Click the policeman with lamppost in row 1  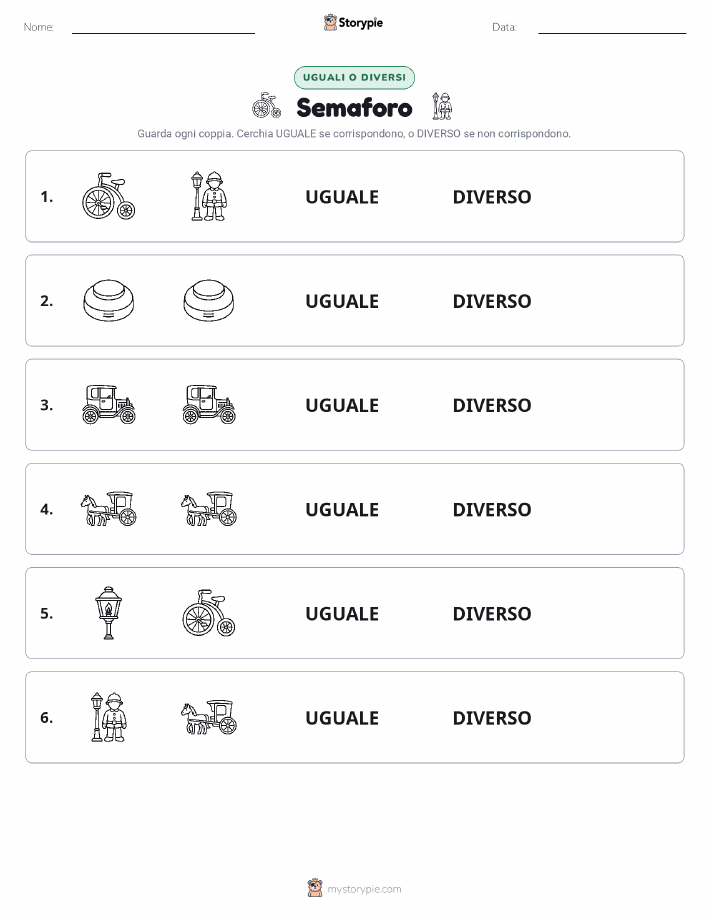tap(209, 196)
